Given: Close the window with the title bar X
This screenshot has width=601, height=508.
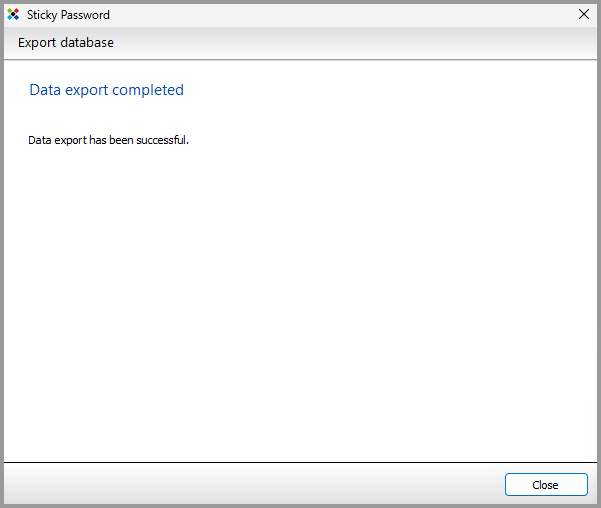Looking at the screenshot, I should (584, 15).
